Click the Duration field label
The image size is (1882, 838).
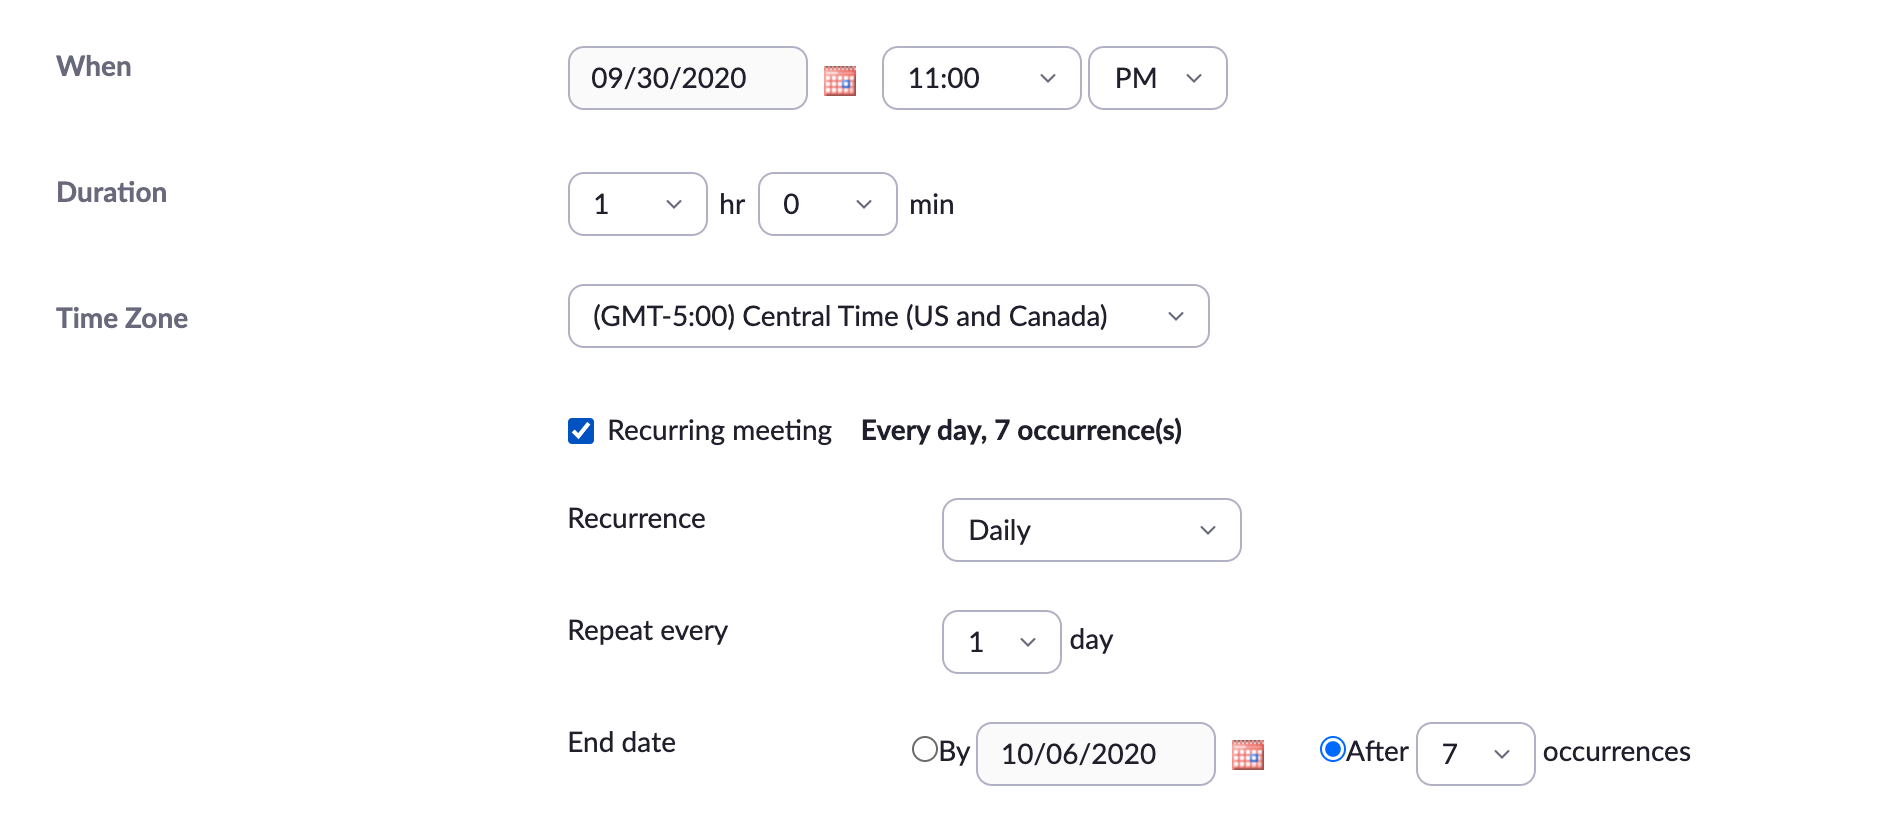(112, 192)
